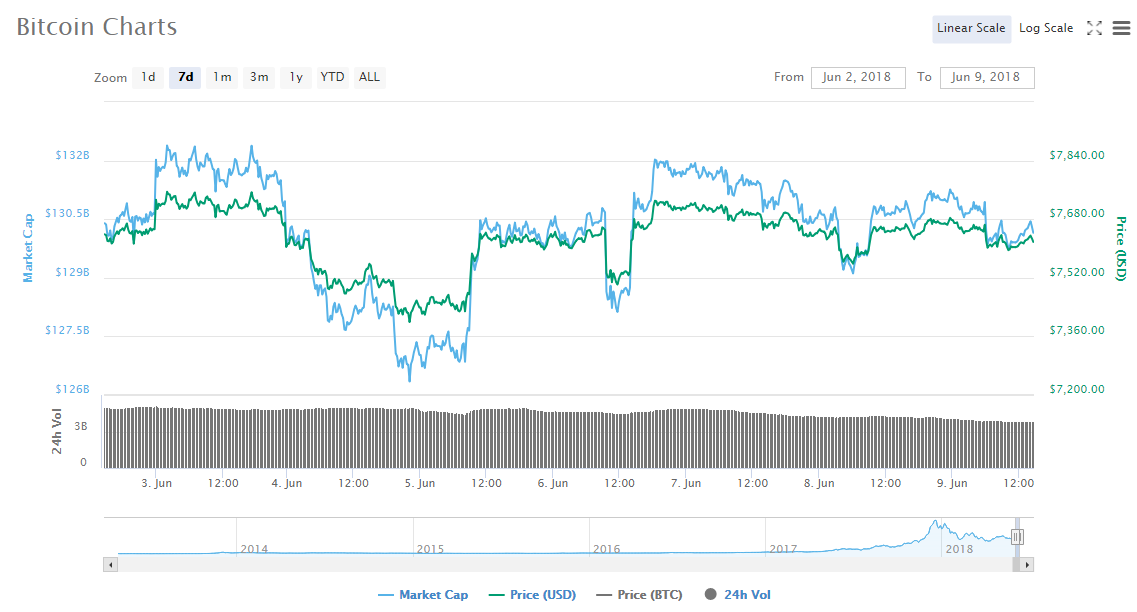Click the $7,680.00 axis label
Image resolution: width=1137 pixels, height=612 pixels.
coord(1077,213)
